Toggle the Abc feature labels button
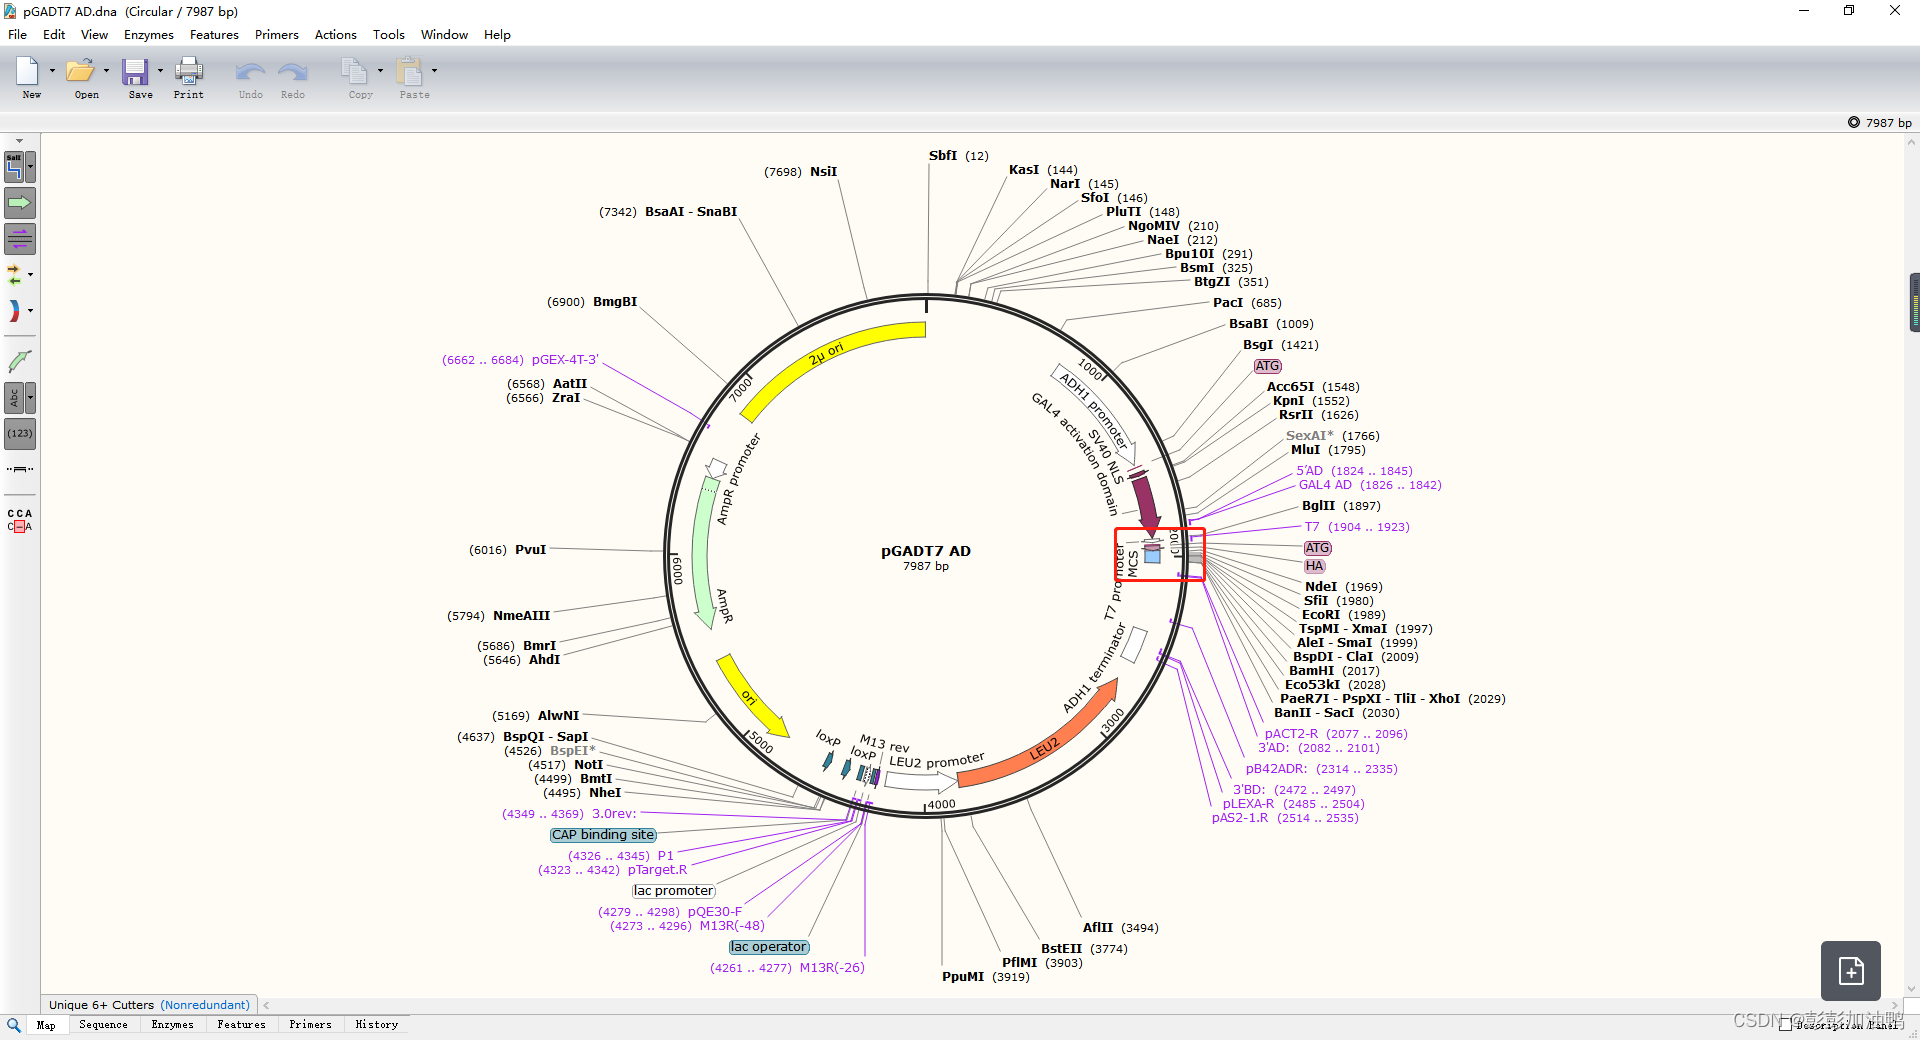Viewport: 1920px width, 1040px height. 14,398
